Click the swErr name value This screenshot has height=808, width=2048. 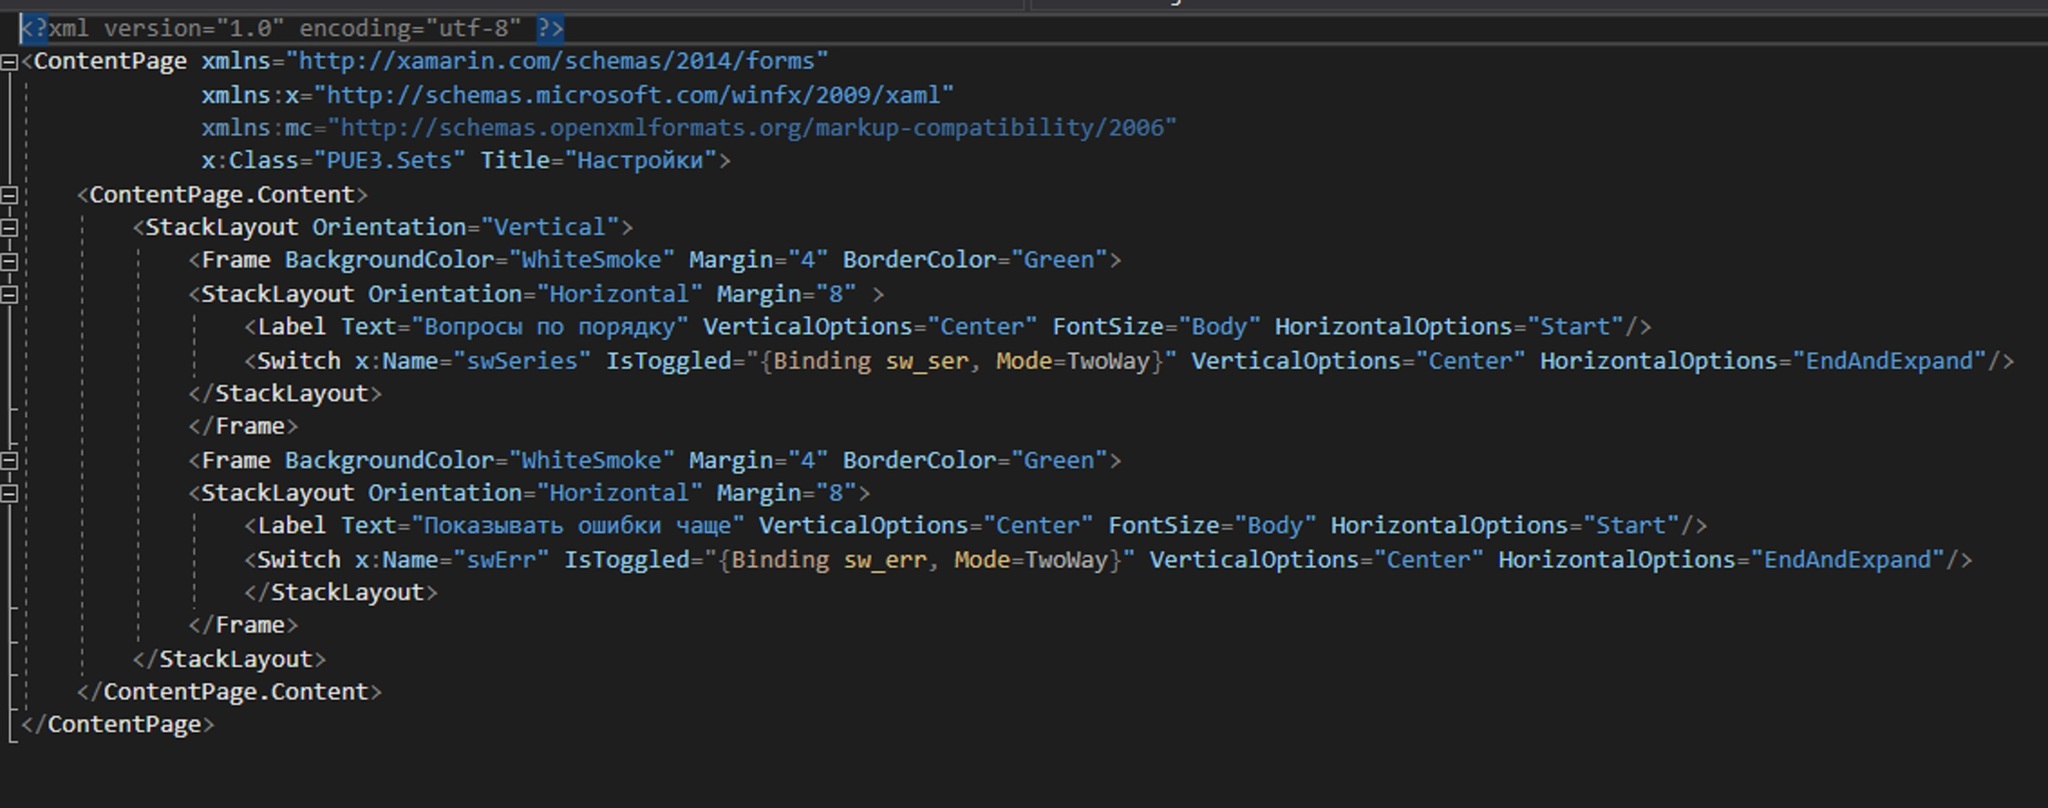point(500,560)
